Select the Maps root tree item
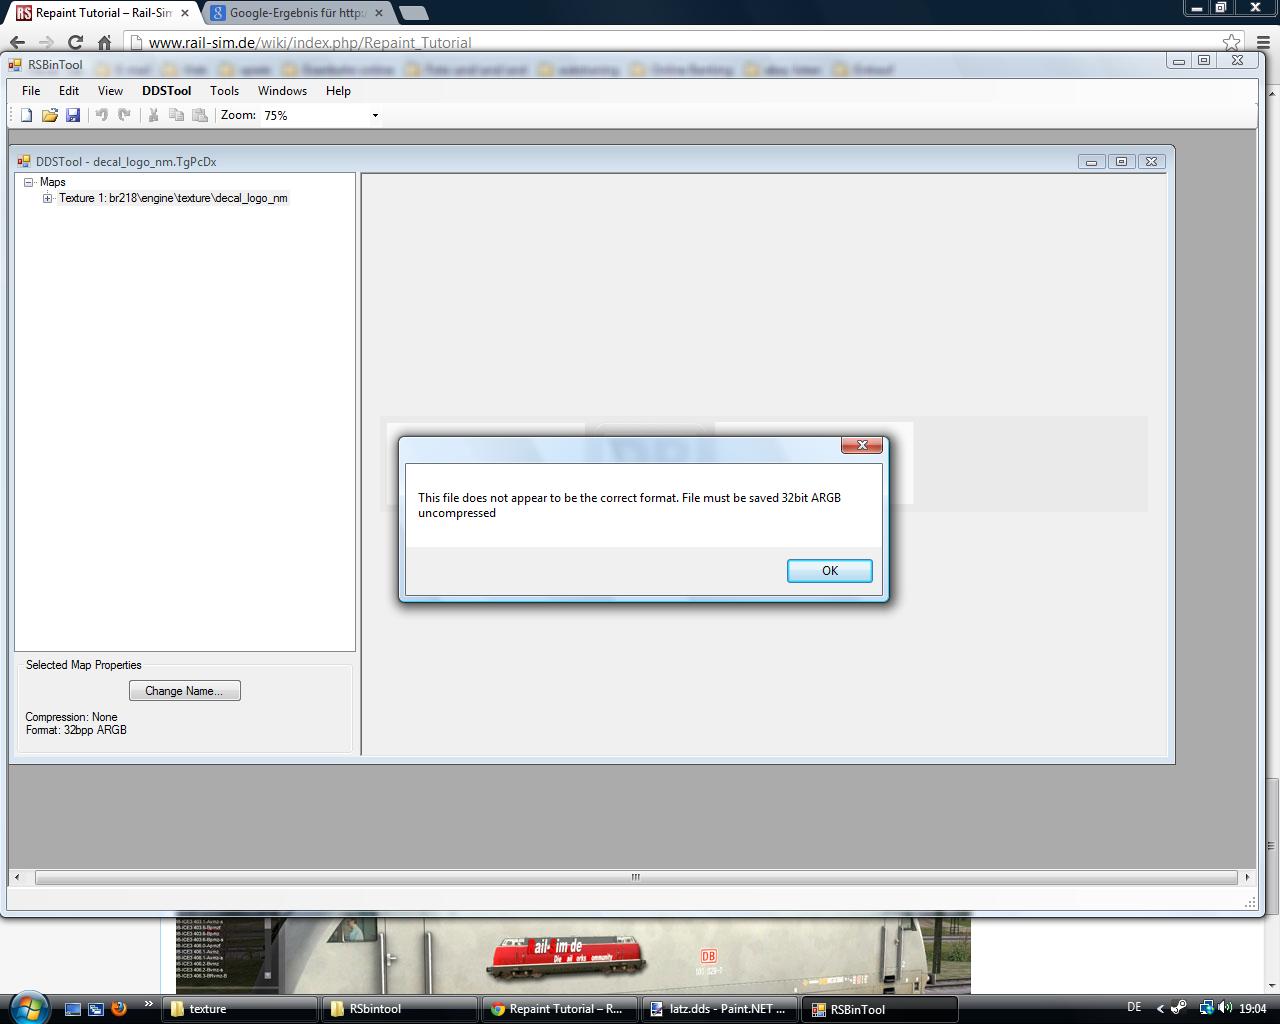 click(x=53, y=182)
